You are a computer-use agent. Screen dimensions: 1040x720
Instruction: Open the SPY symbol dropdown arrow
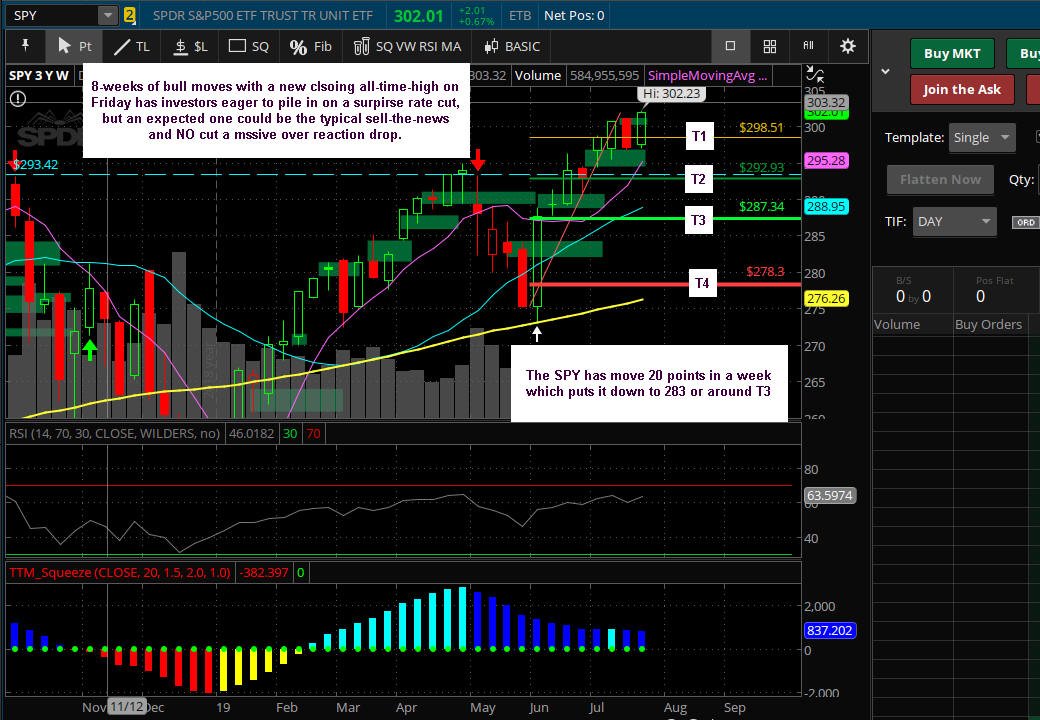tap(107, 15)
